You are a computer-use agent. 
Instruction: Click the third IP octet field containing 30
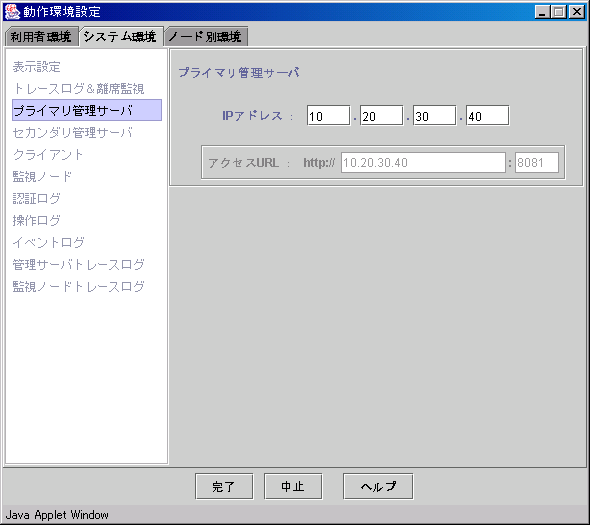pyautogui.click(x=435, y=116)
